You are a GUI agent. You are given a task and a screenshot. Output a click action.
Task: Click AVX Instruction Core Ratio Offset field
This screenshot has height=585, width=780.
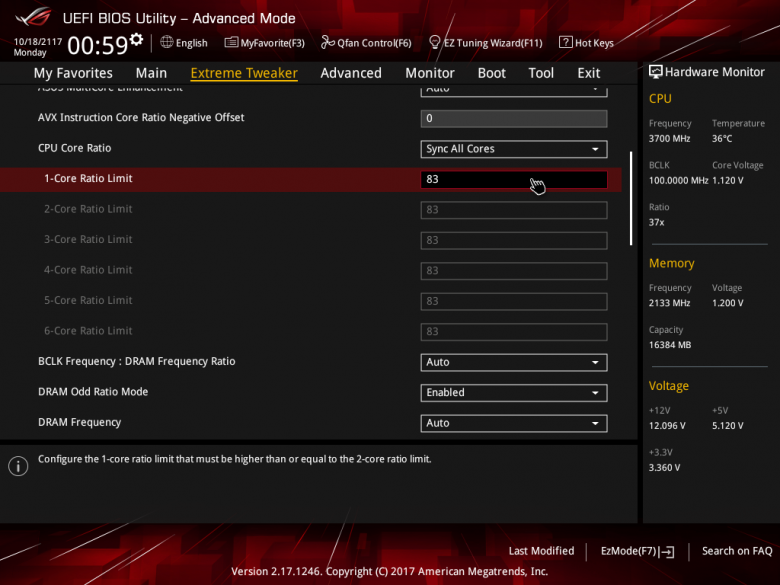pyautogui.click(x=514, y=118)
